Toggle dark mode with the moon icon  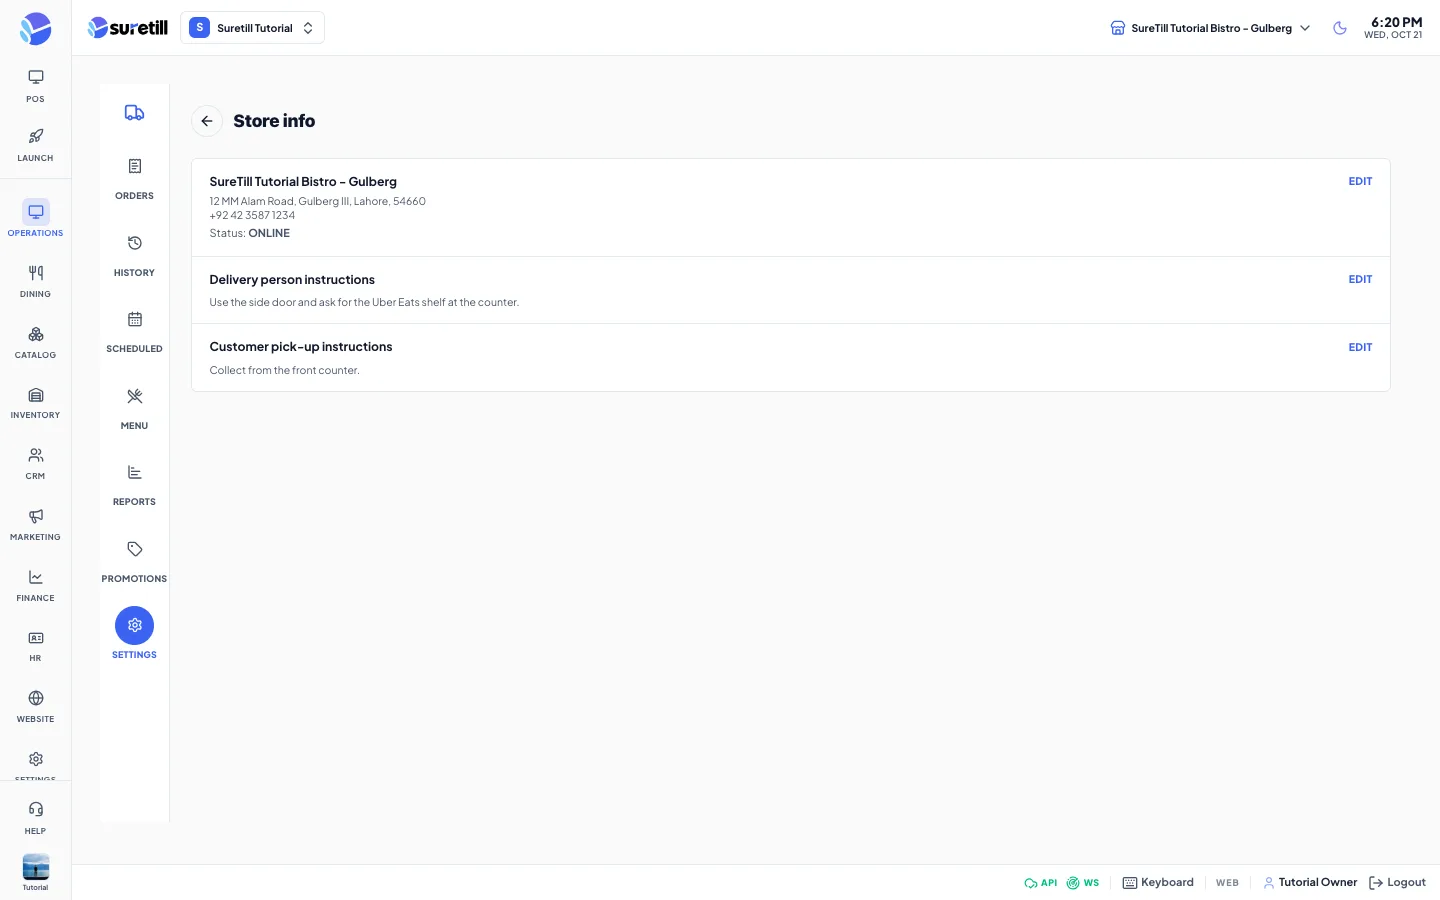tap(1339, 28)
